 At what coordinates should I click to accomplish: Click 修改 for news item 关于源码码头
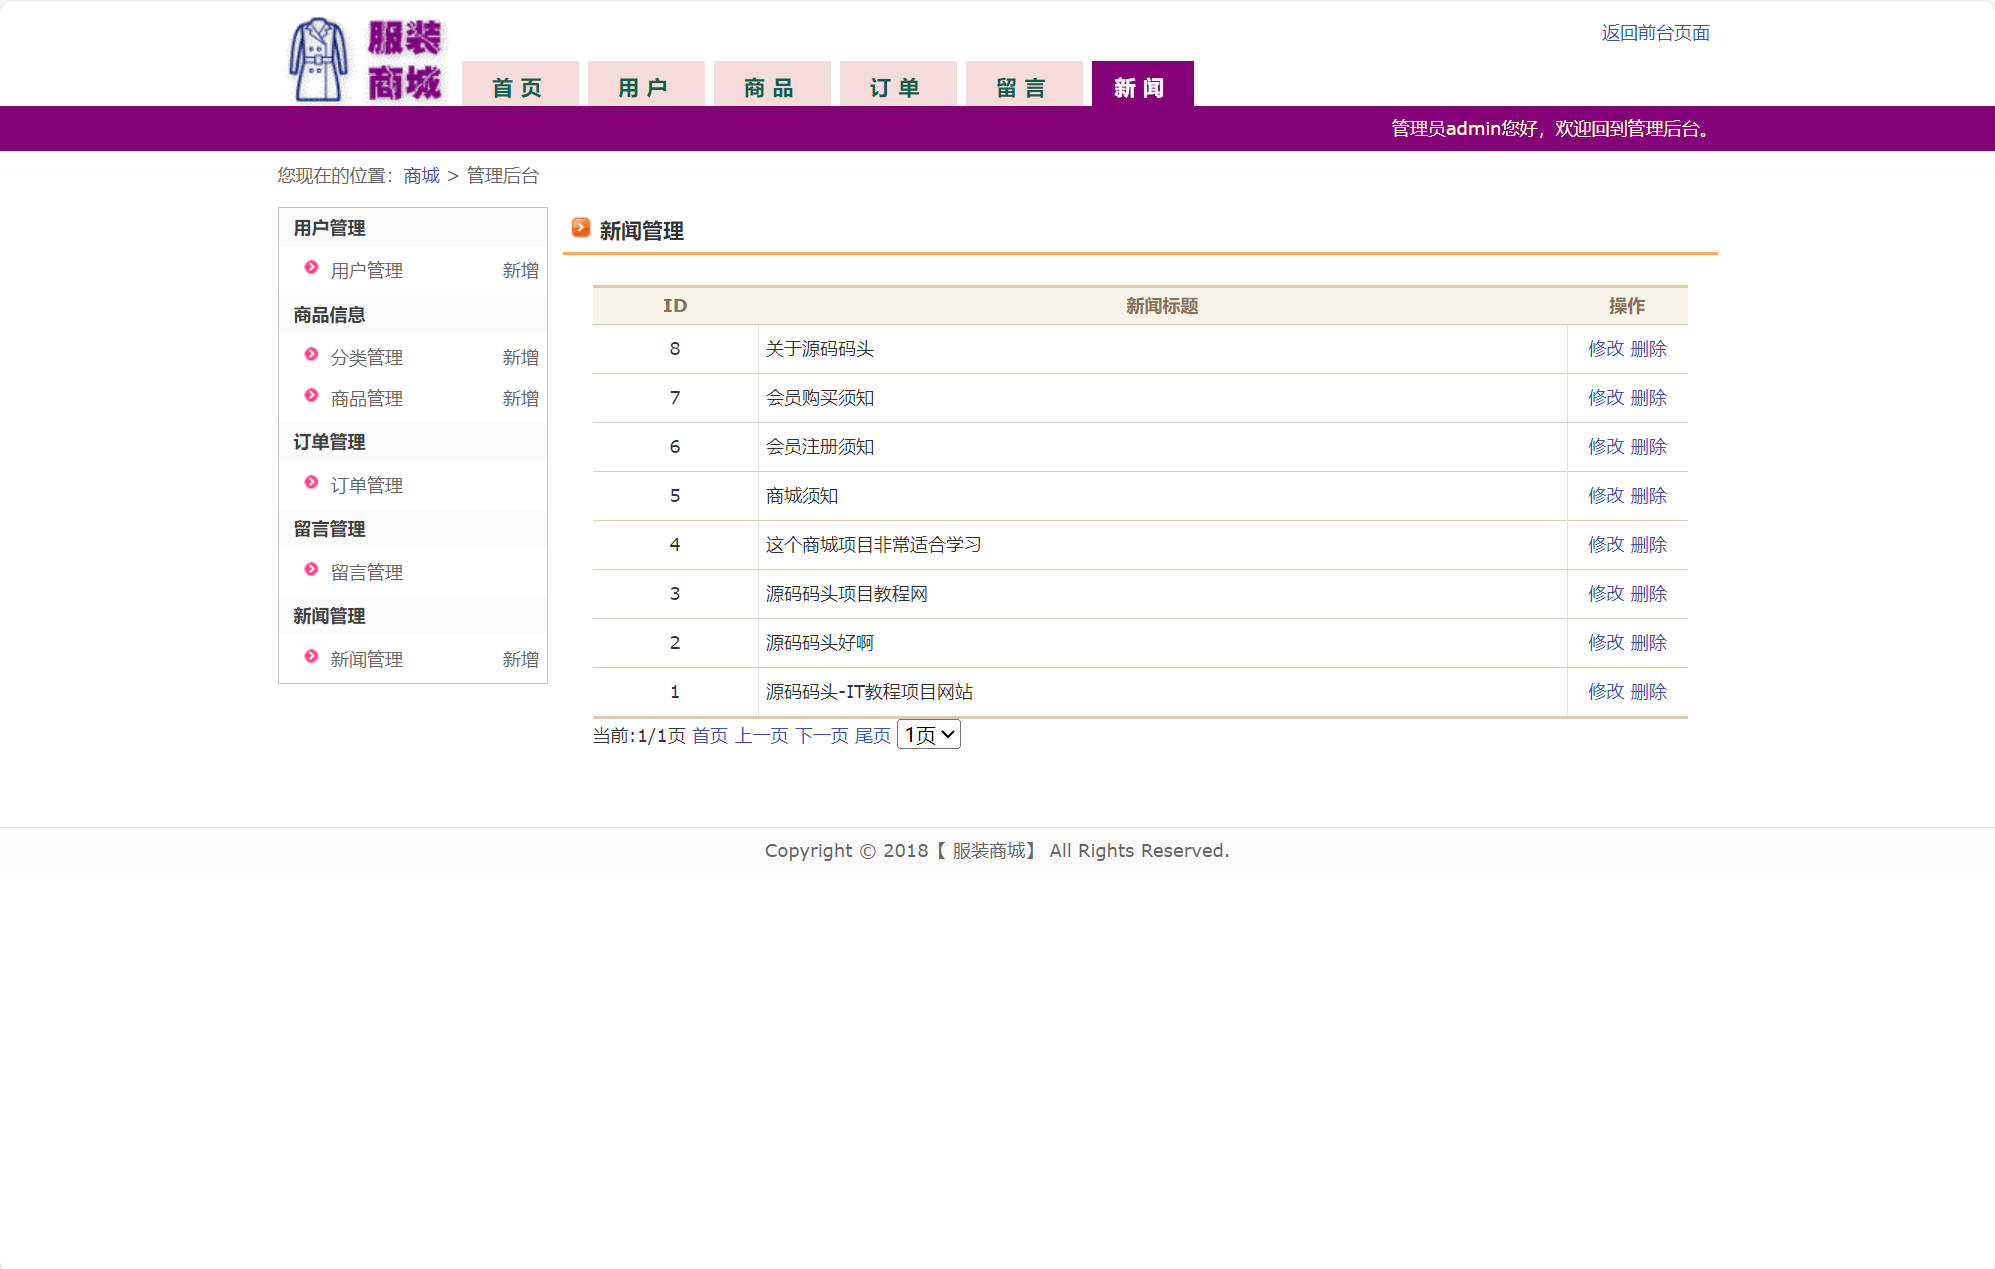tap(1606, 349)
